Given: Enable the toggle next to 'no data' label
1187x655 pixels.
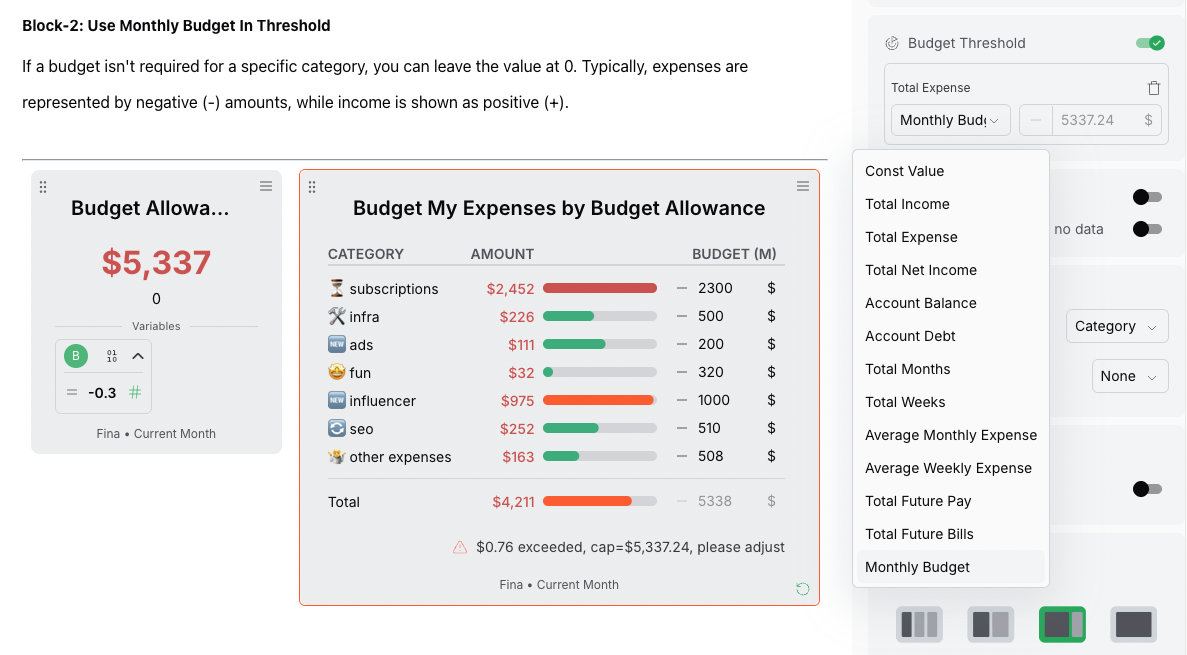Looking at the screenshot, I should (x=1147, y=229).
